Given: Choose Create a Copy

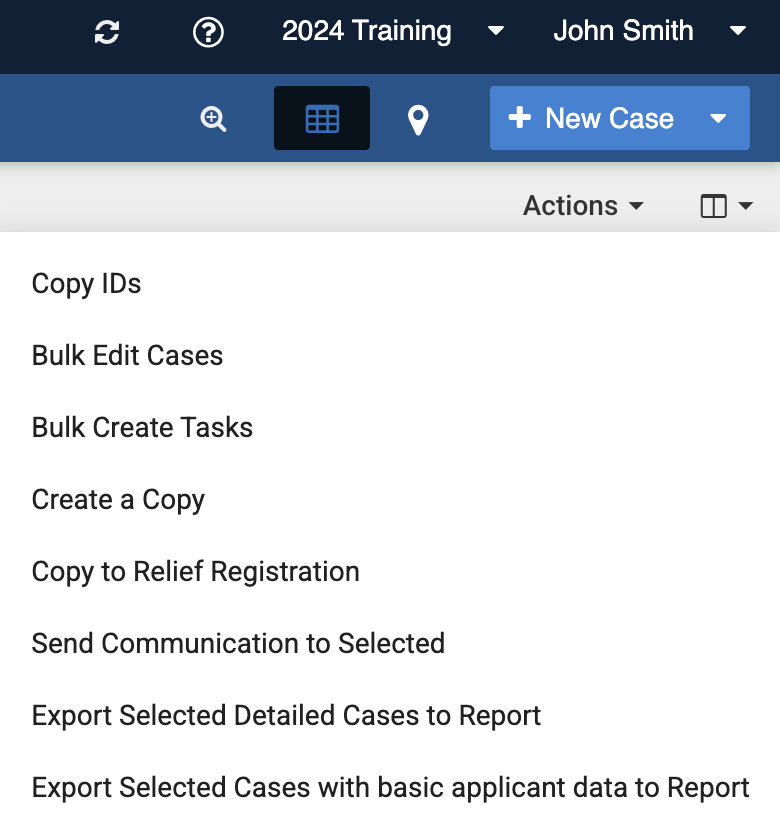Looking at the screenshot, I should pos(118,500).
